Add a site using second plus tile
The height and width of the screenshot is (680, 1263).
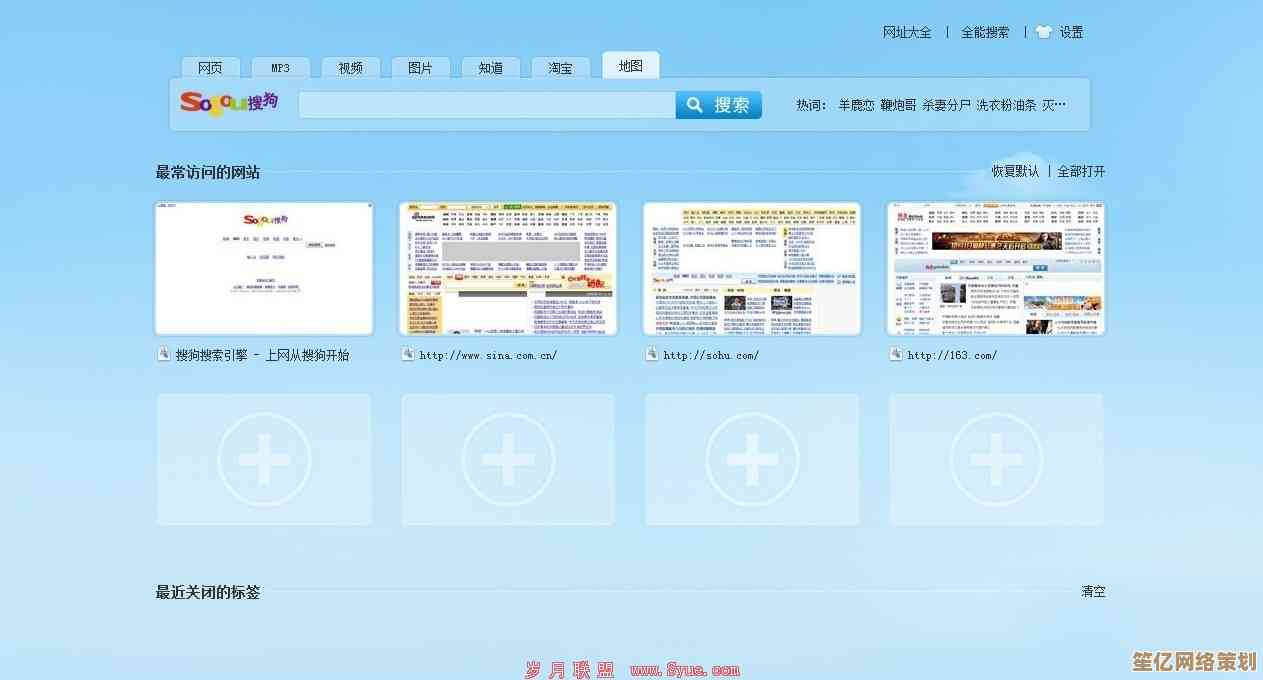508,459
